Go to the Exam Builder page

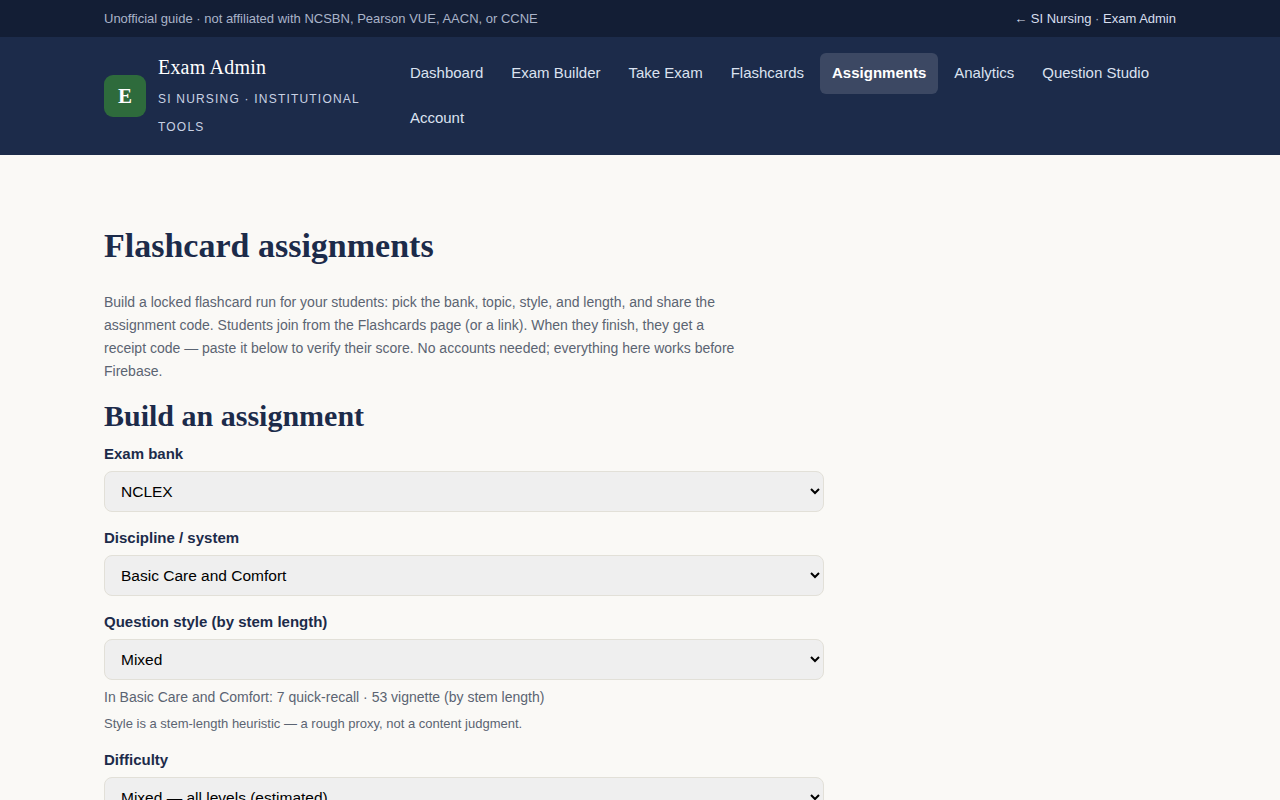[x=556, y=73]
